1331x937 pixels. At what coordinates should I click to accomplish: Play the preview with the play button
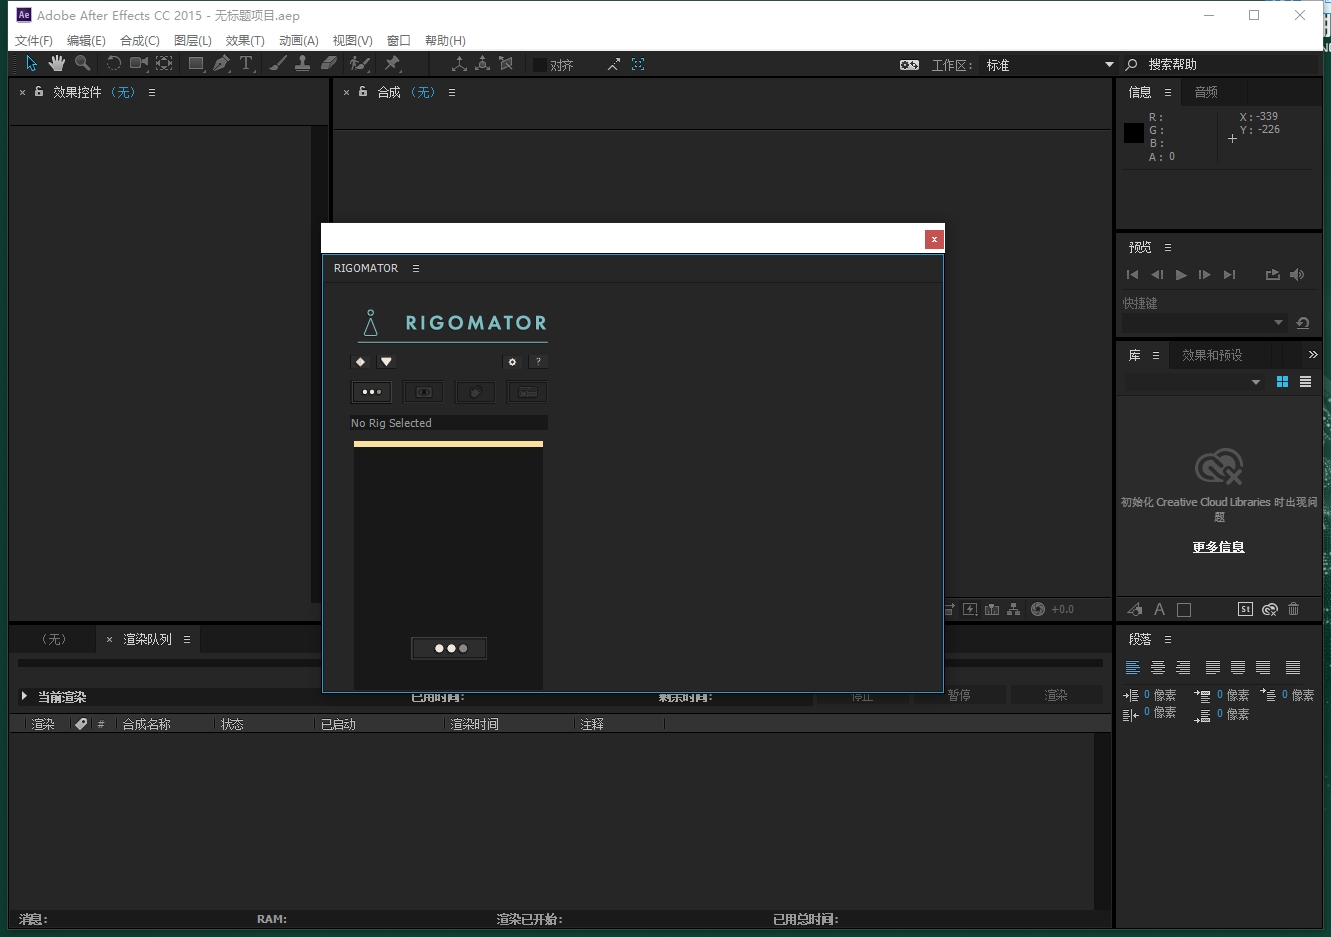pyautogui.click(x=1181, y=274)
